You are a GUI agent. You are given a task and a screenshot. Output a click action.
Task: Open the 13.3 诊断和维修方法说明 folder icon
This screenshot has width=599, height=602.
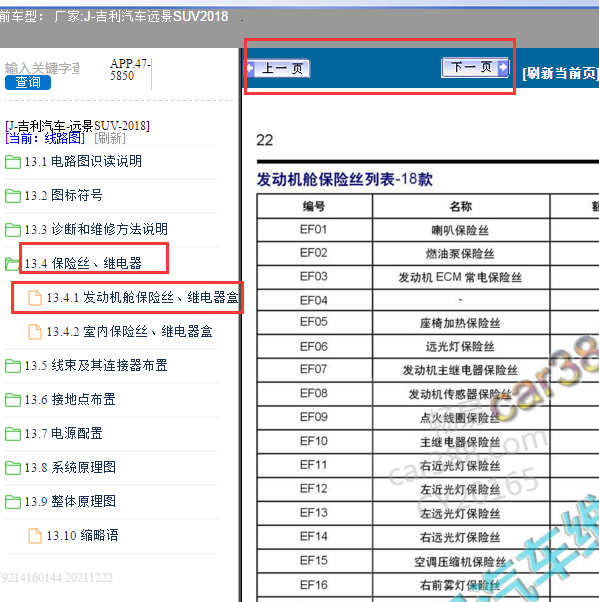[x=13, y=230]
